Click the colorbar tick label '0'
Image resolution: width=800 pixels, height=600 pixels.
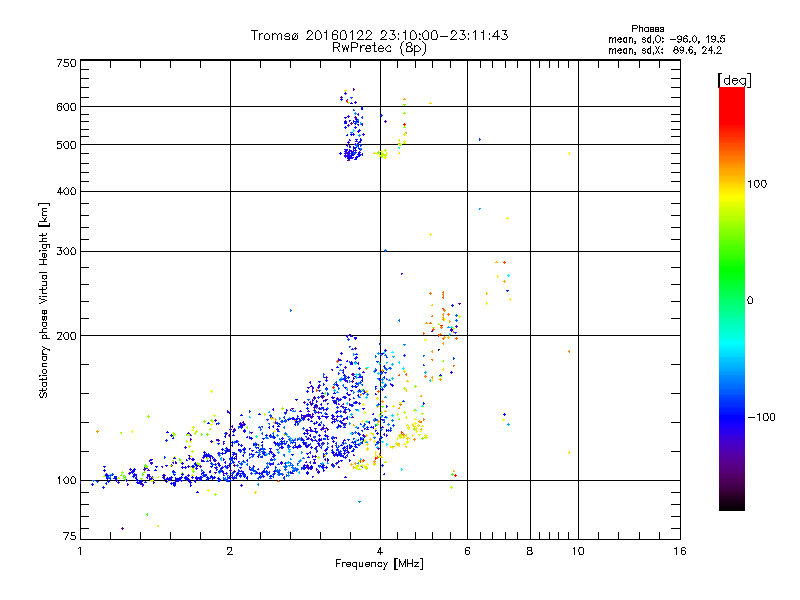point(750,300)
